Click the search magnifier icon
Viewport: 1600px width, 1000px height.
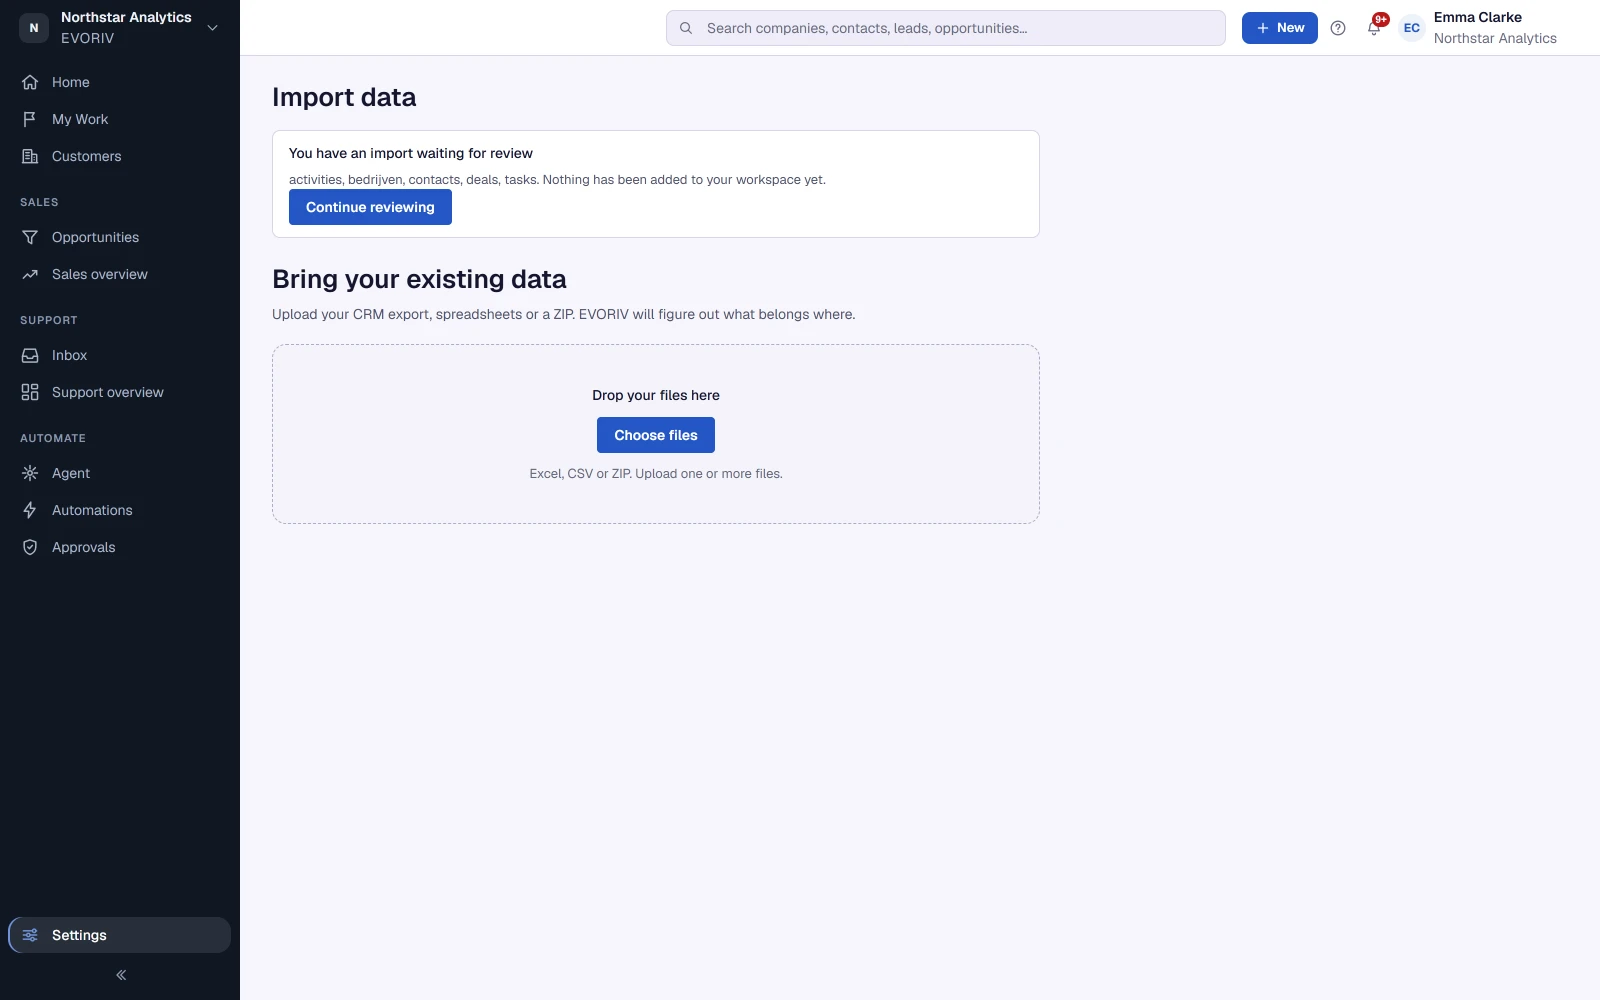pyautogui.click(x=686, y=28)
